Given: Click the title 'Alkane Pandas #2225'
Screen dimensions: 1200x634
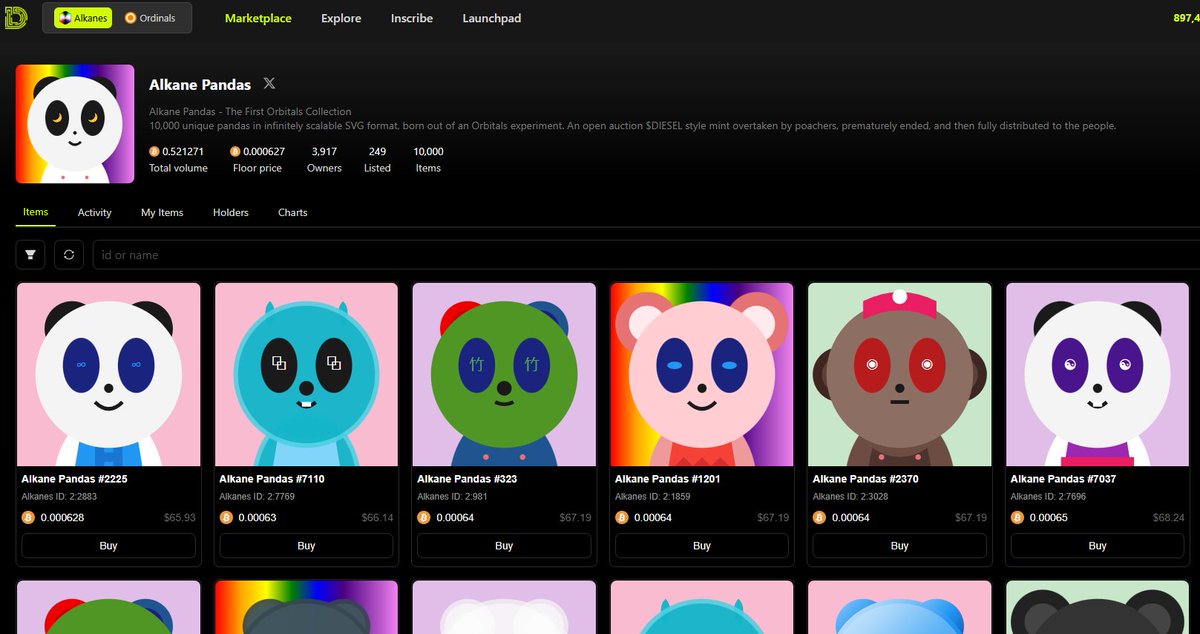Looking at the screenshot, I should (x=74, y=480).
